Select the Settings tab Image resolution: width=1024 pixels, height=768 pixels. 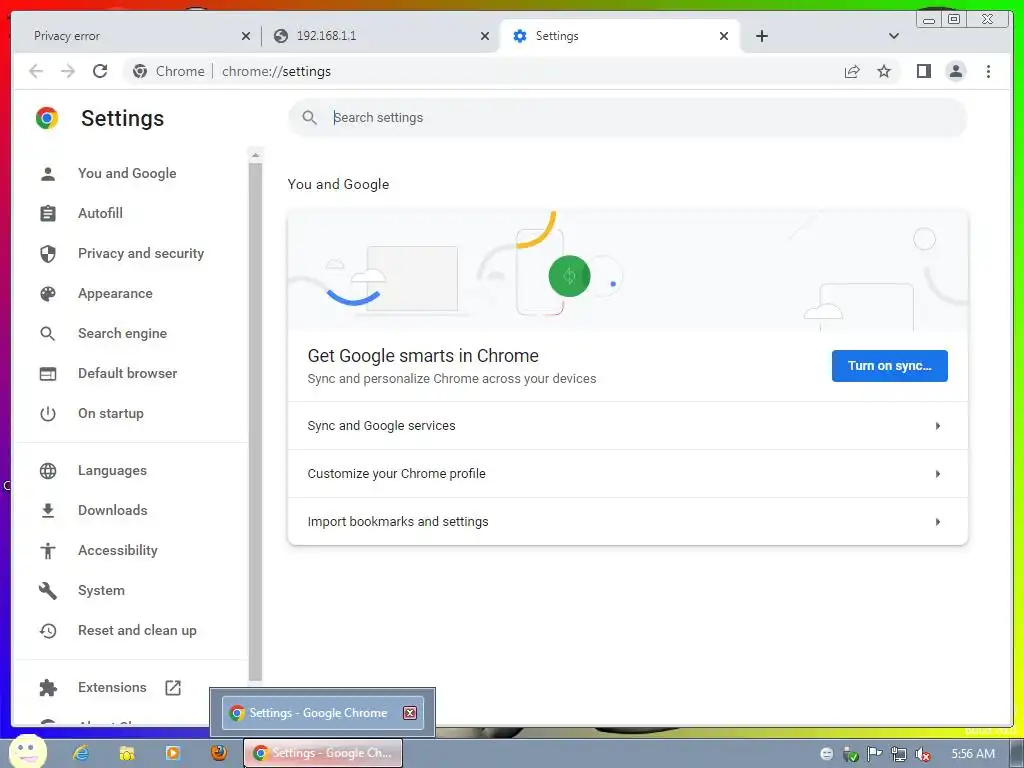click(620, 36)
